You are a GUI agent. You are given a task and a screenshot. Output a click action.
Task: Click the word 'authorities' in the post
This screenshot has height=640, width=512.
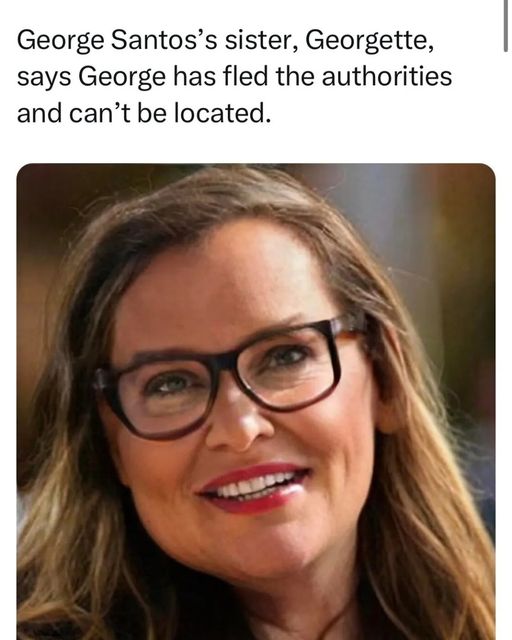click(387, 77)
